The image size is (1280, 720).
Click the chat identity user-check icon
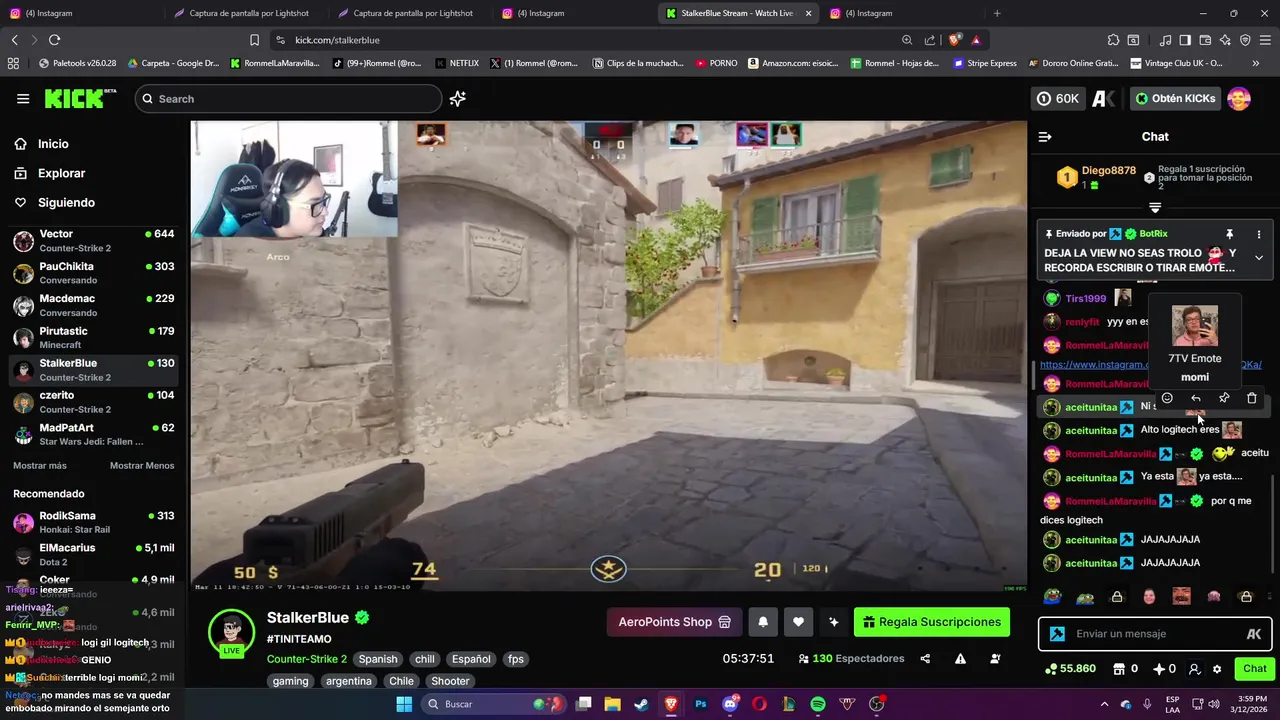(1194, 669)
